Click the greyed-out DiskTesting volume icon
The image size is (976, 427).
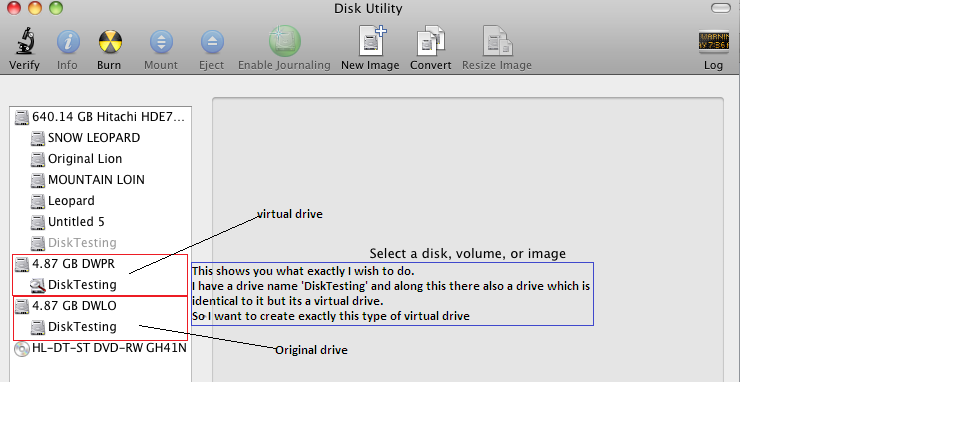(x=38, y=243)
